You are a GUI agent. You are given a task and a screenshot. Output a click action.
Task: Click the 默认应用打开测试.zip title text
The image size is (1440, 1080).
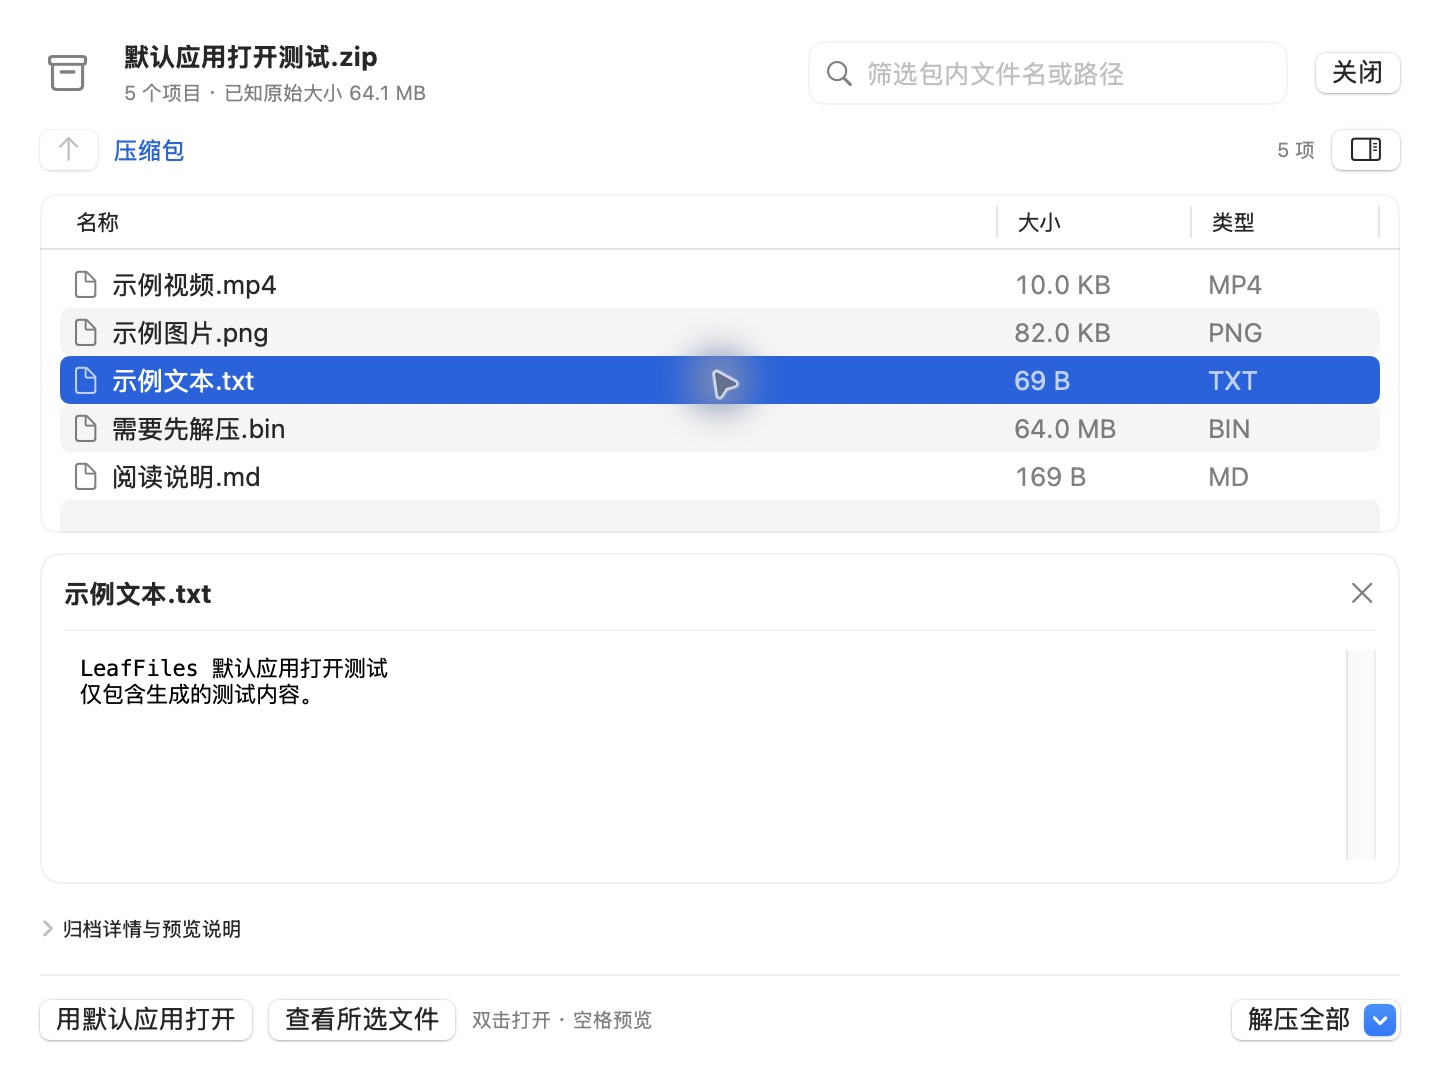click(x=251, y=57)
